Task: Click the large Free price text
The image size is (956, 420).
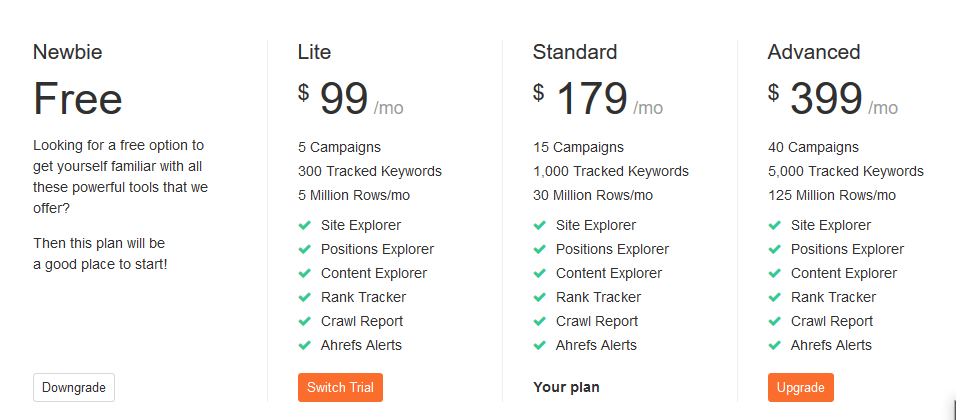Action: coord(77,99)
